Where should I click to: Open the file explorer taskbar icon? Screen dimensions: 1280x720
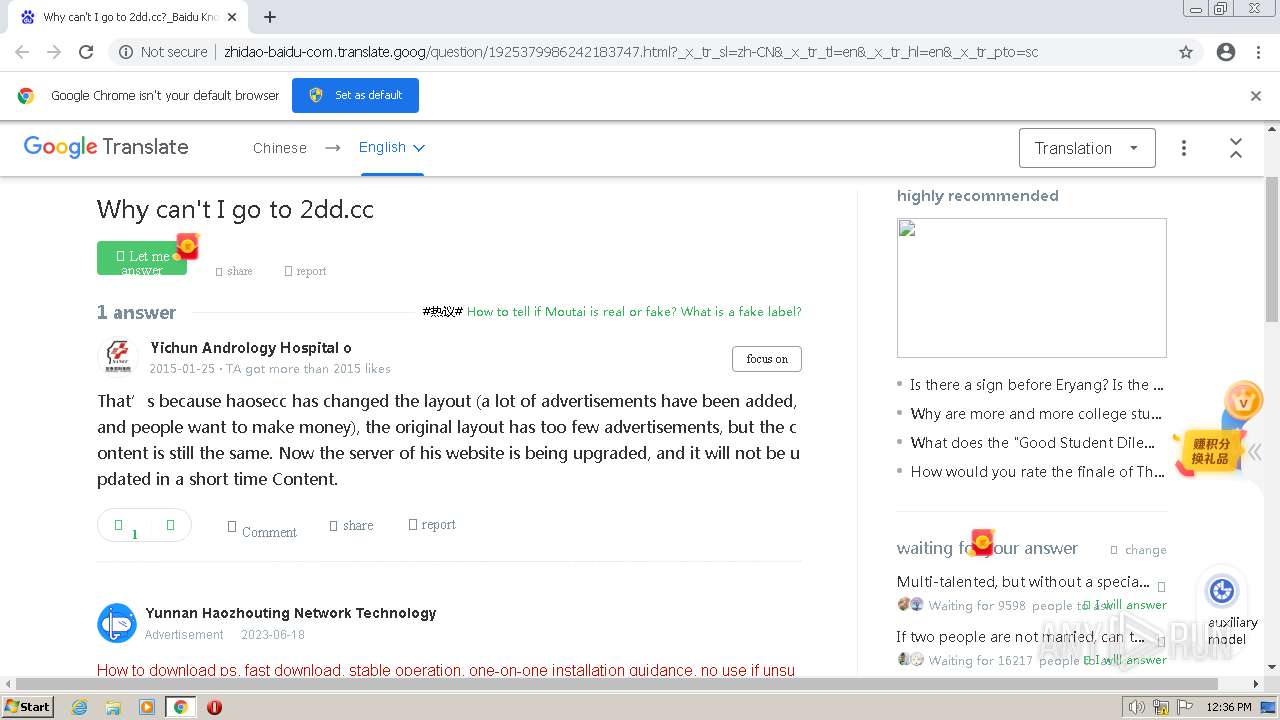point(113,707)
